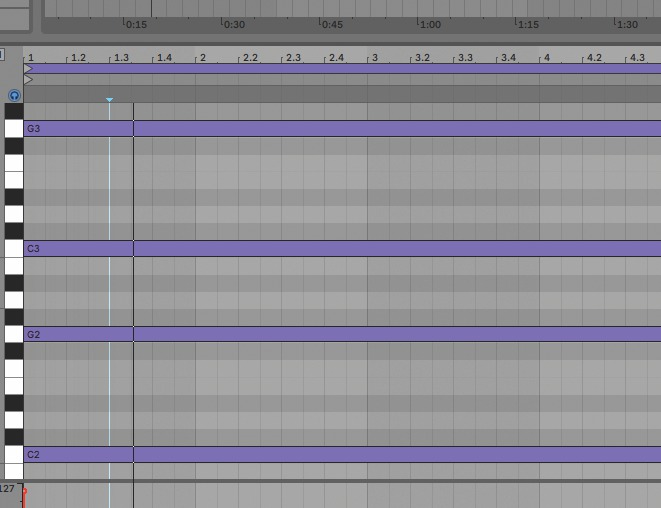
Task: Play the A2 white piano key
Action: tap(14, 300)
